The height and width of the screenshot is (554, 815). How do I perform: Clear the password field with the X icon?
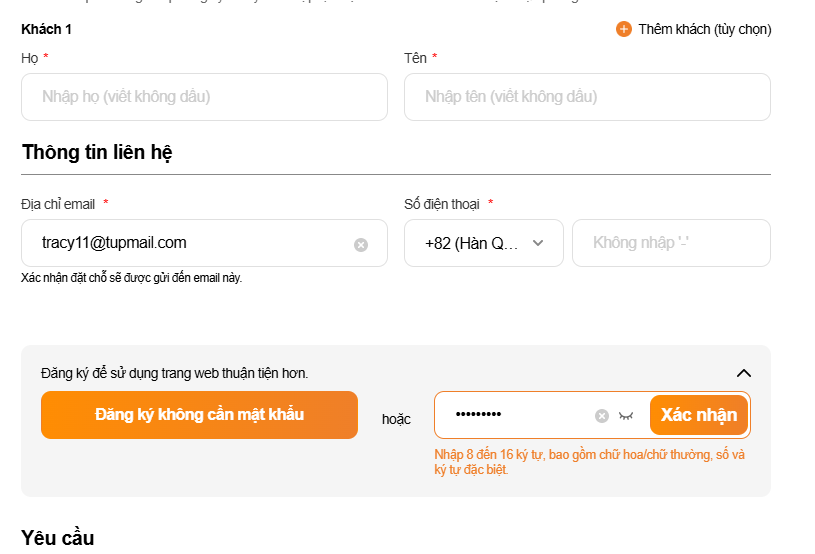pyautogui.click(x=602, y=416)
